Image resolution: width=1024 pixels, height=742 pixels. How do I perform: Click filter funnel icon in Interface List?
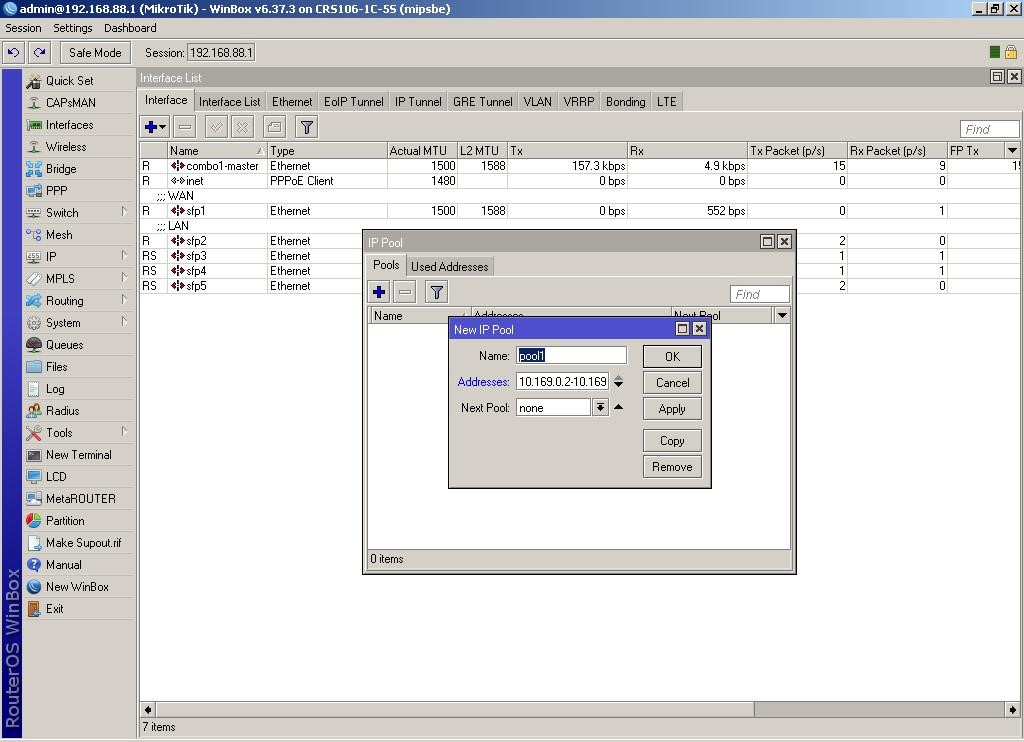coord(307,127)
